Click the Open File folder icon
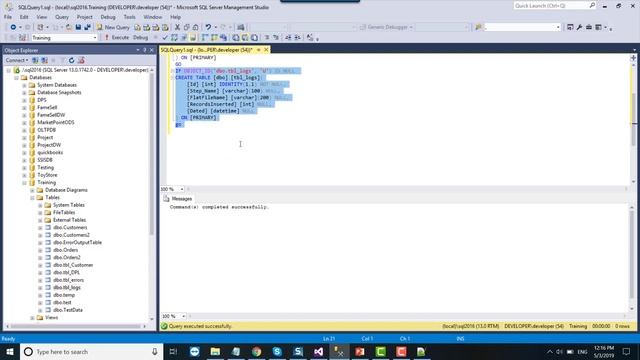 69,27
